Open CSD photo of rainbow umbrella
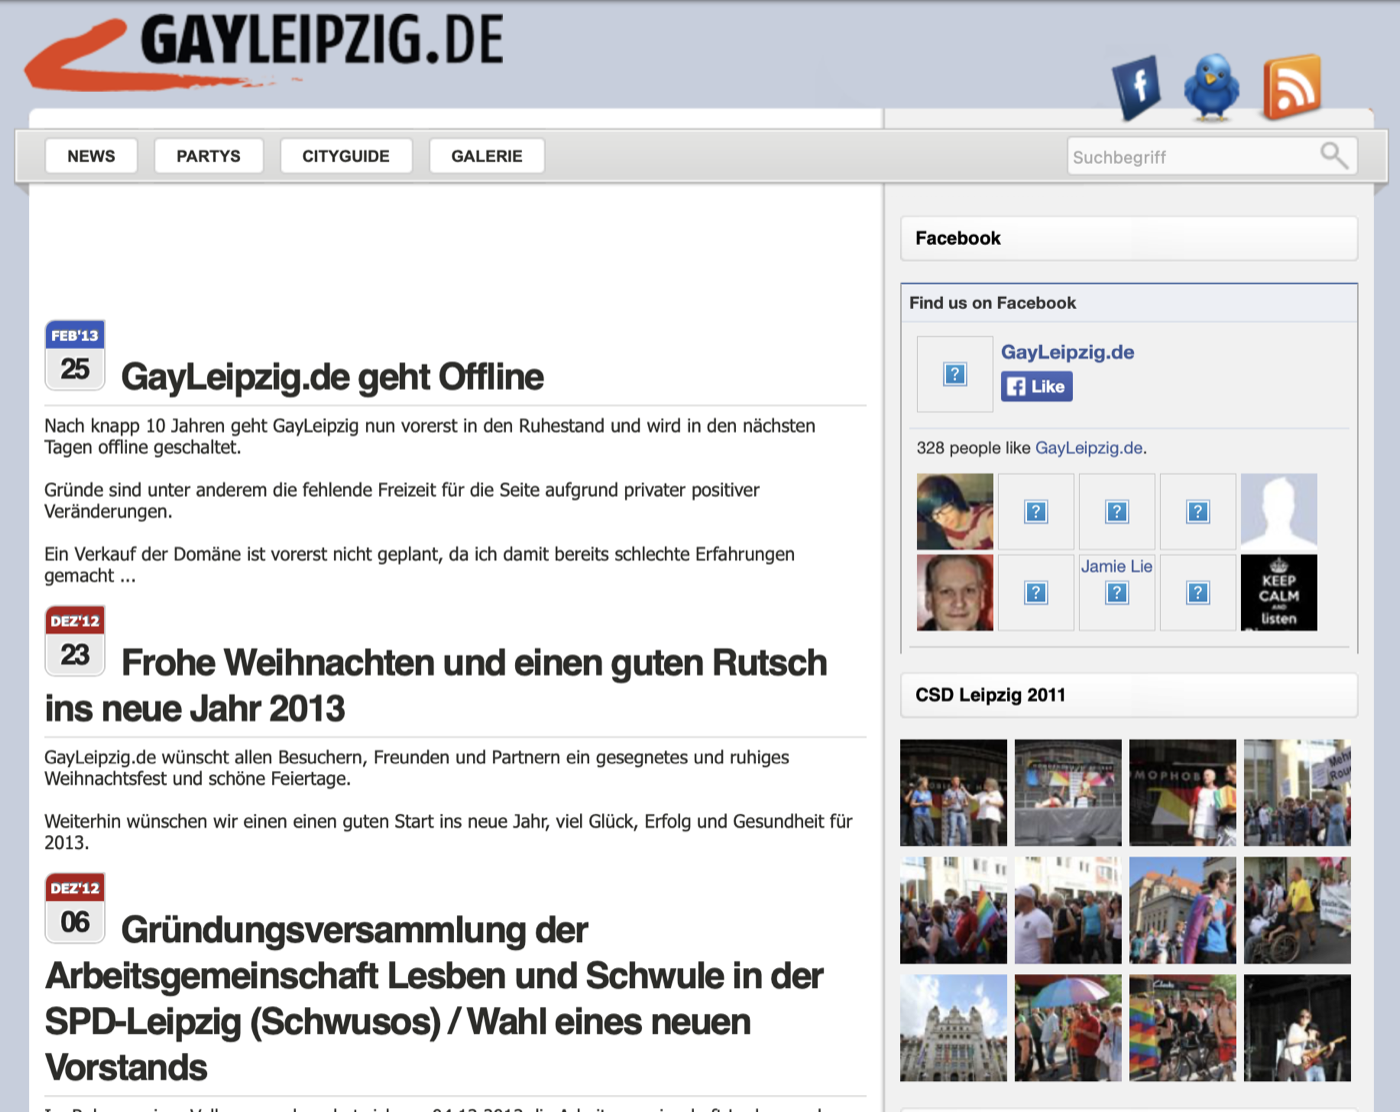The image size is (1400, 1112). coord(1068,1028)
